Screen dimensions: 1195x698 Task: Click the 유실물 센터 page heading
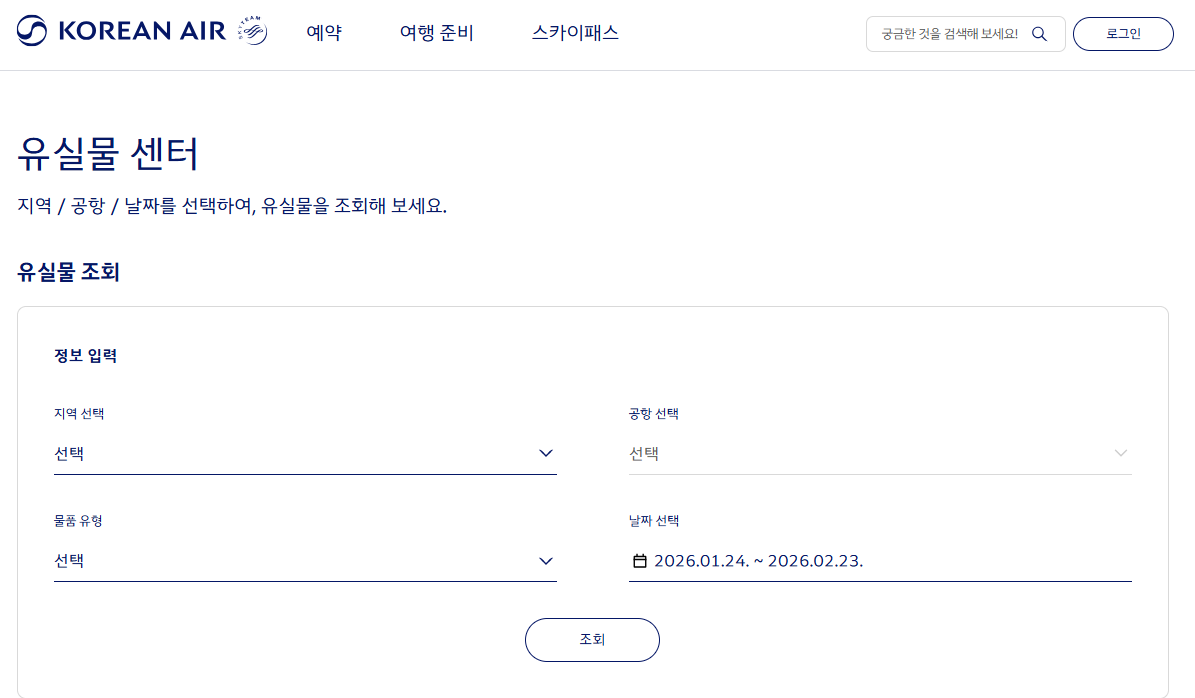[x=106, y=152]
